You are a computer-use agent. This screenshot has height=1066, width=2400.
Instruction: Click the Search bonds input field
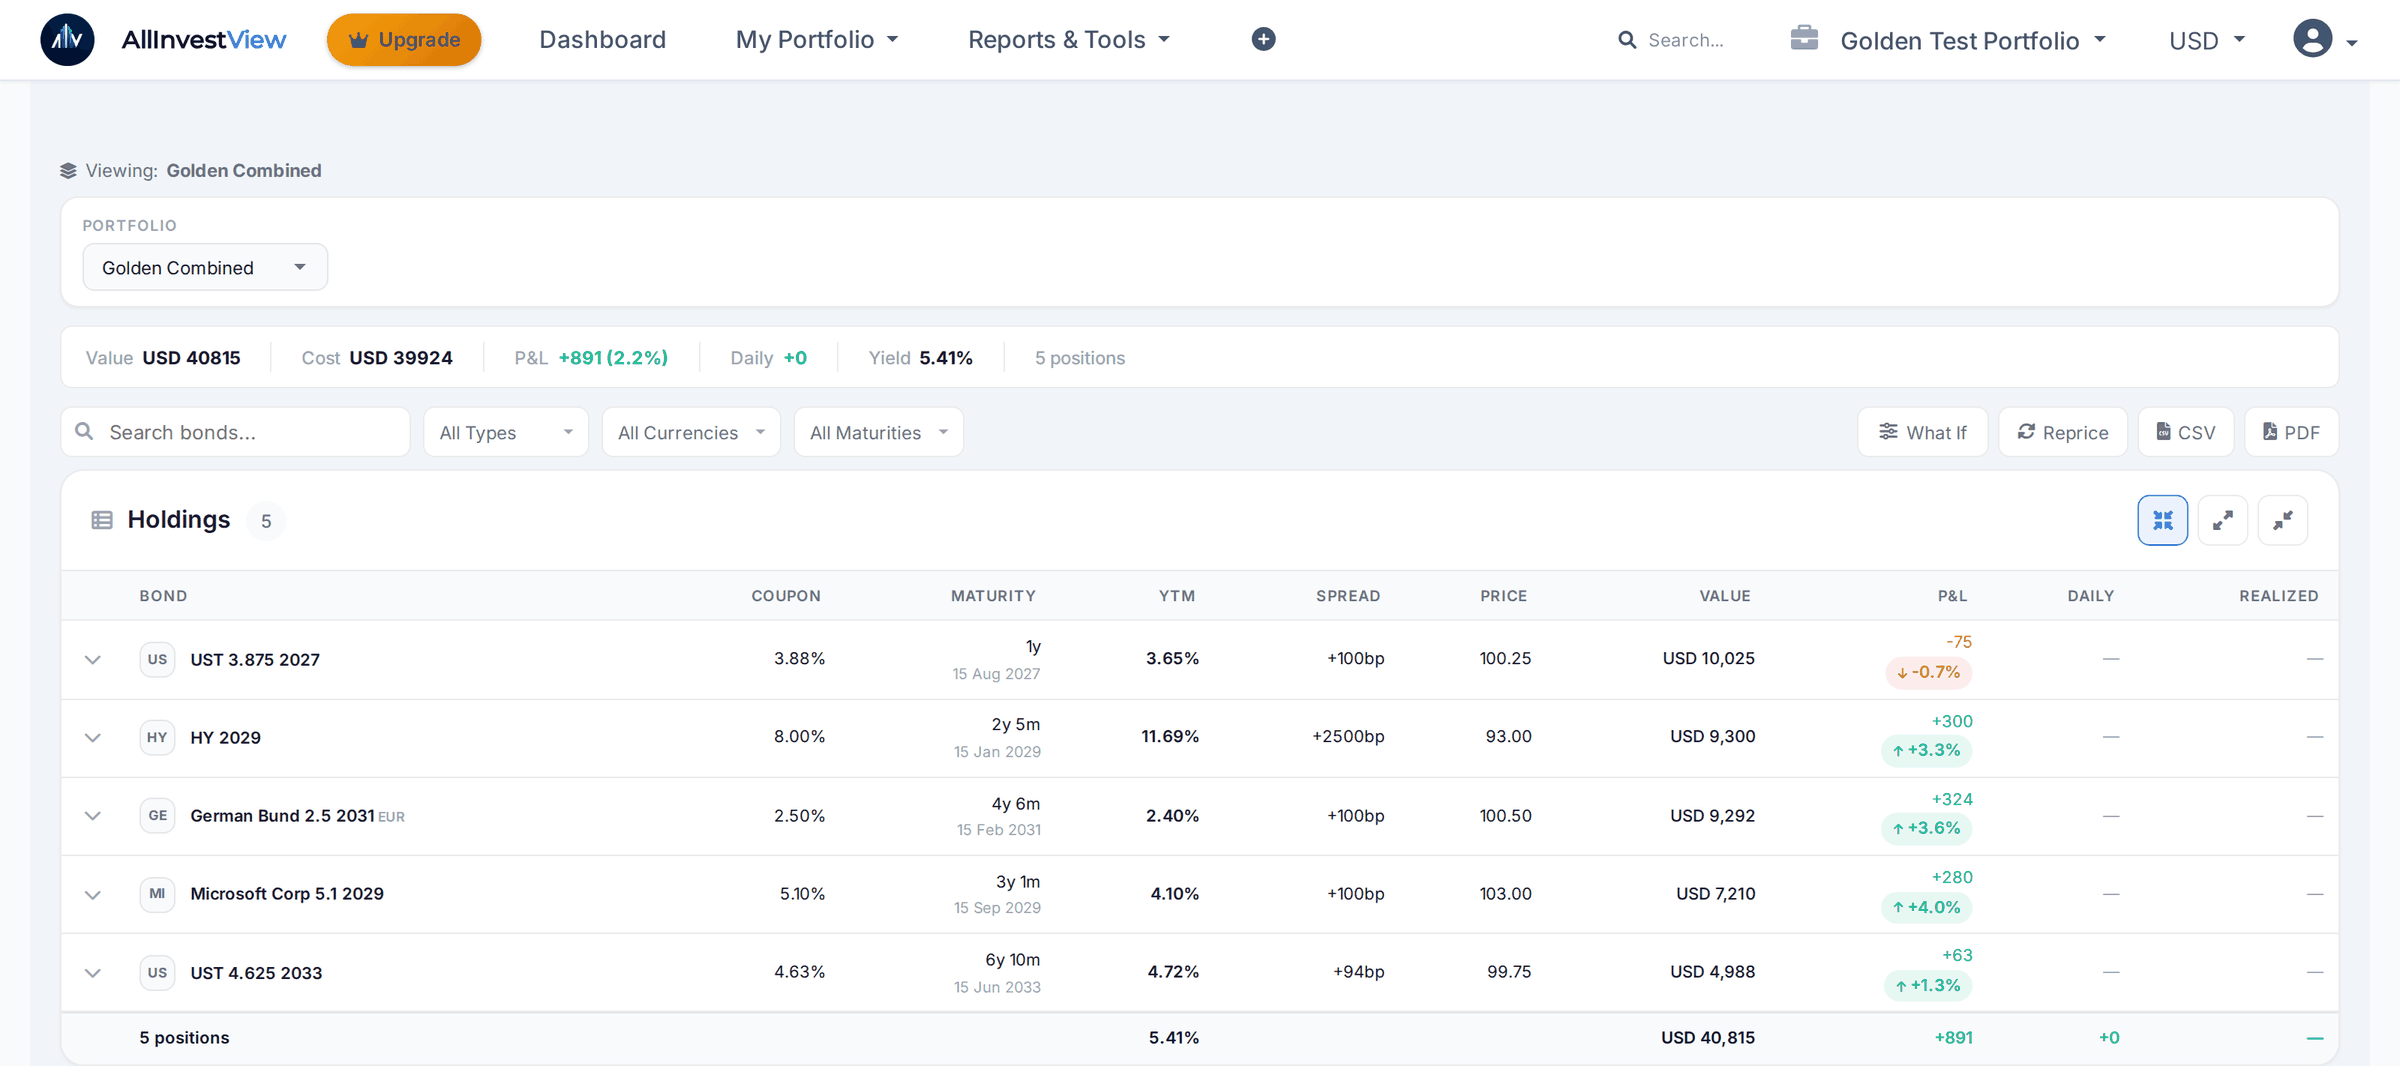coord(236,432)
